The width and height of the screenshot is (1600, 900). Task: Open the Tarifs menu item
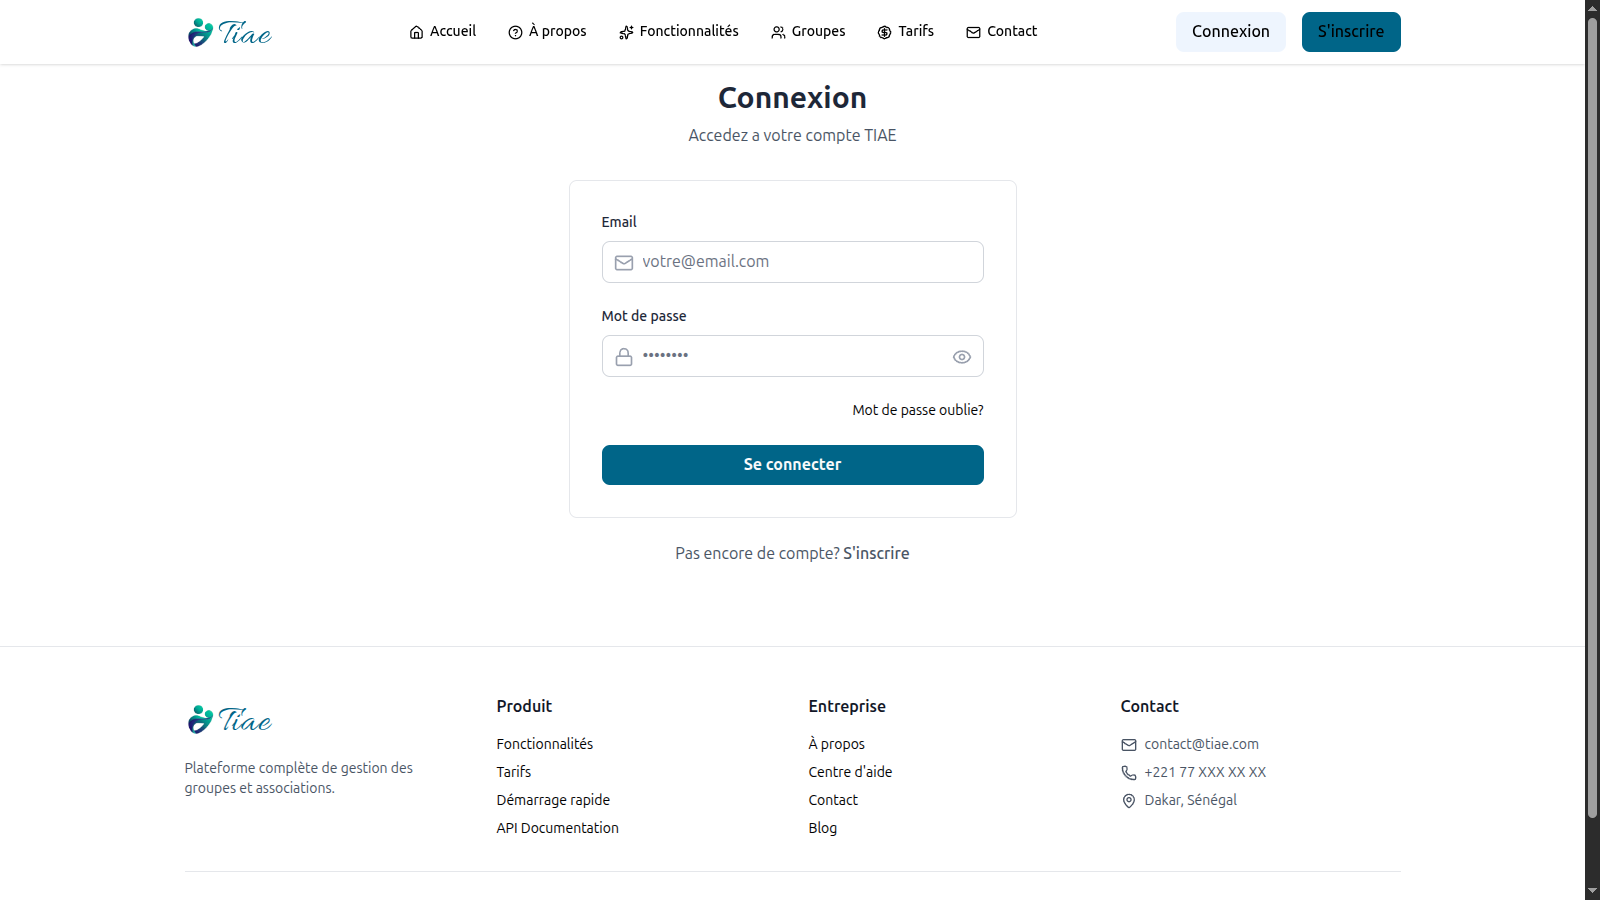[x=915, y=31]
